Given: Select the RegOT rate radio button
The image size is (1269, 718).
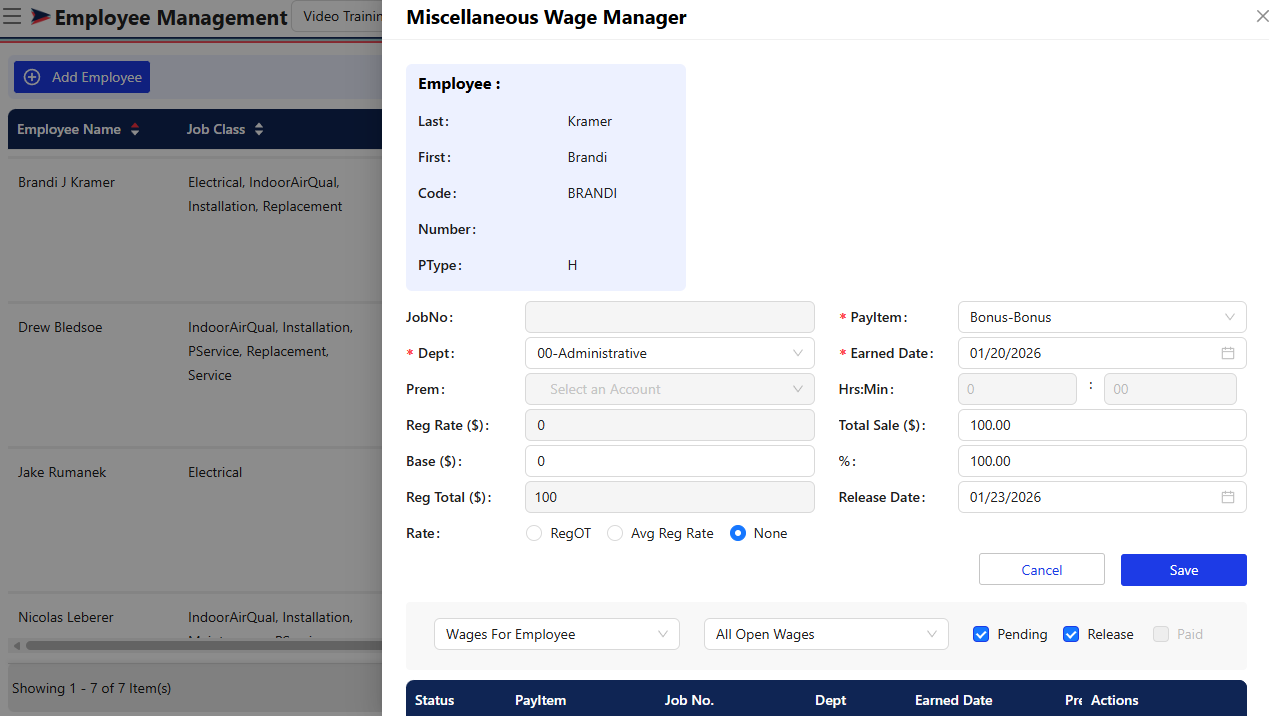Looking at the screenshot, I should click(x=534, y=534).
